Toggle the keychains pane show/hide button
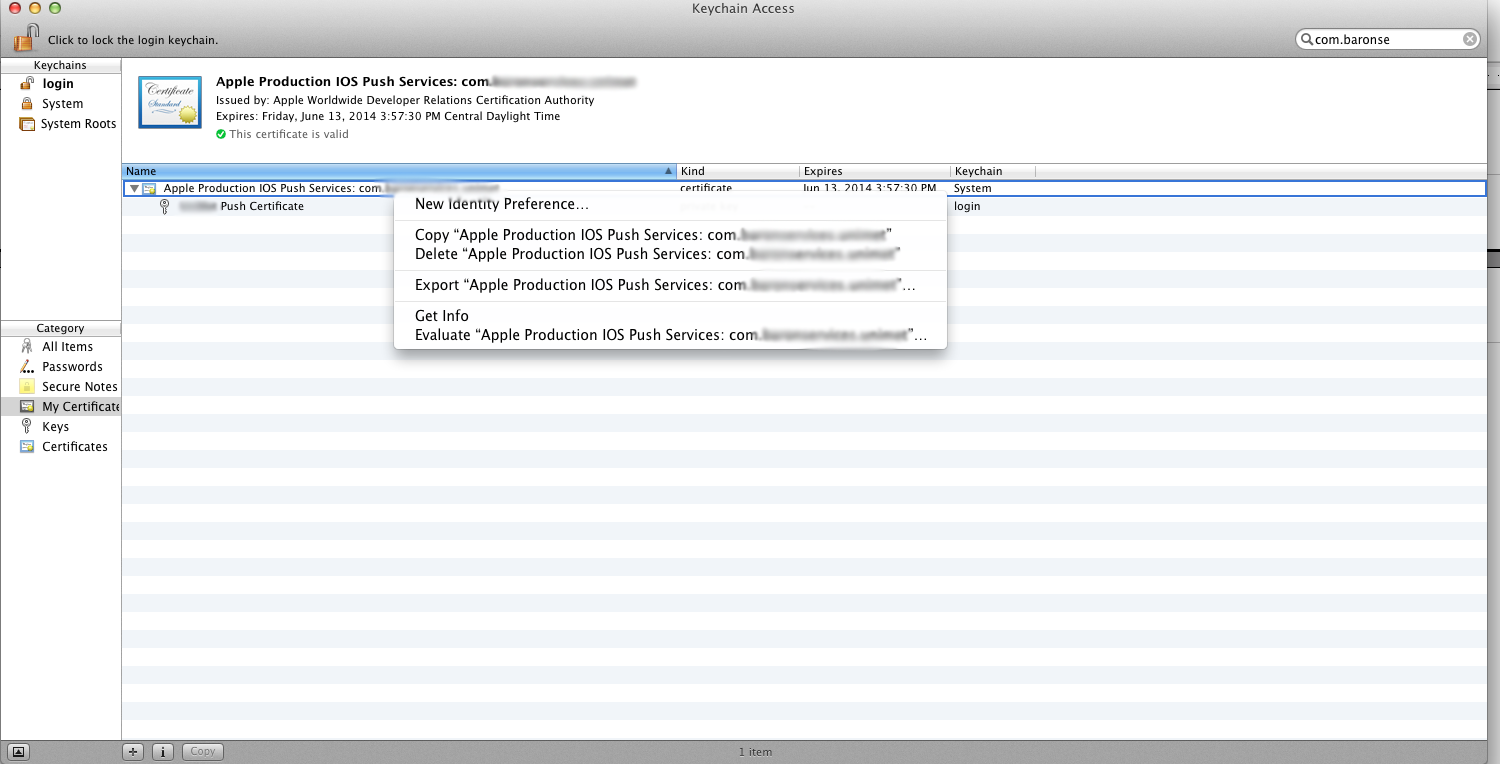The image size is (1500, 764). point(20,751)
